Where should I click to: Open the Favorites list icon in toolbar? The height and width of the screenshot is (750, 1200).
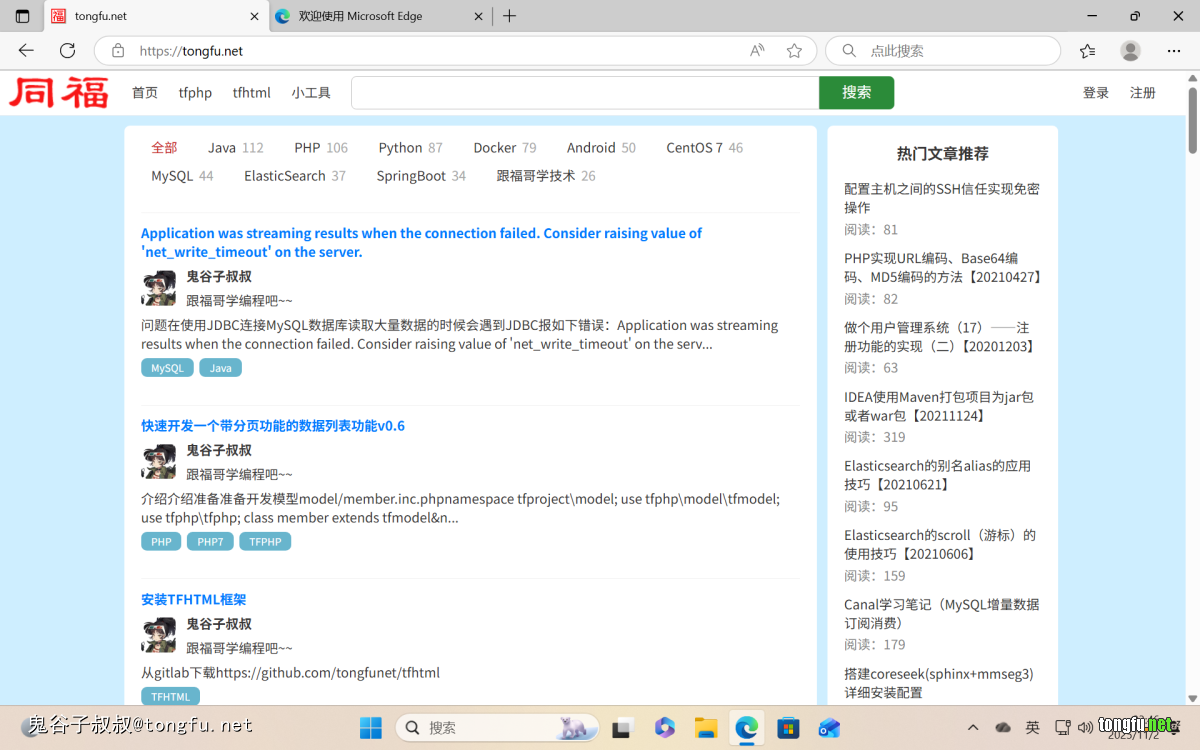pos(1088,51)
